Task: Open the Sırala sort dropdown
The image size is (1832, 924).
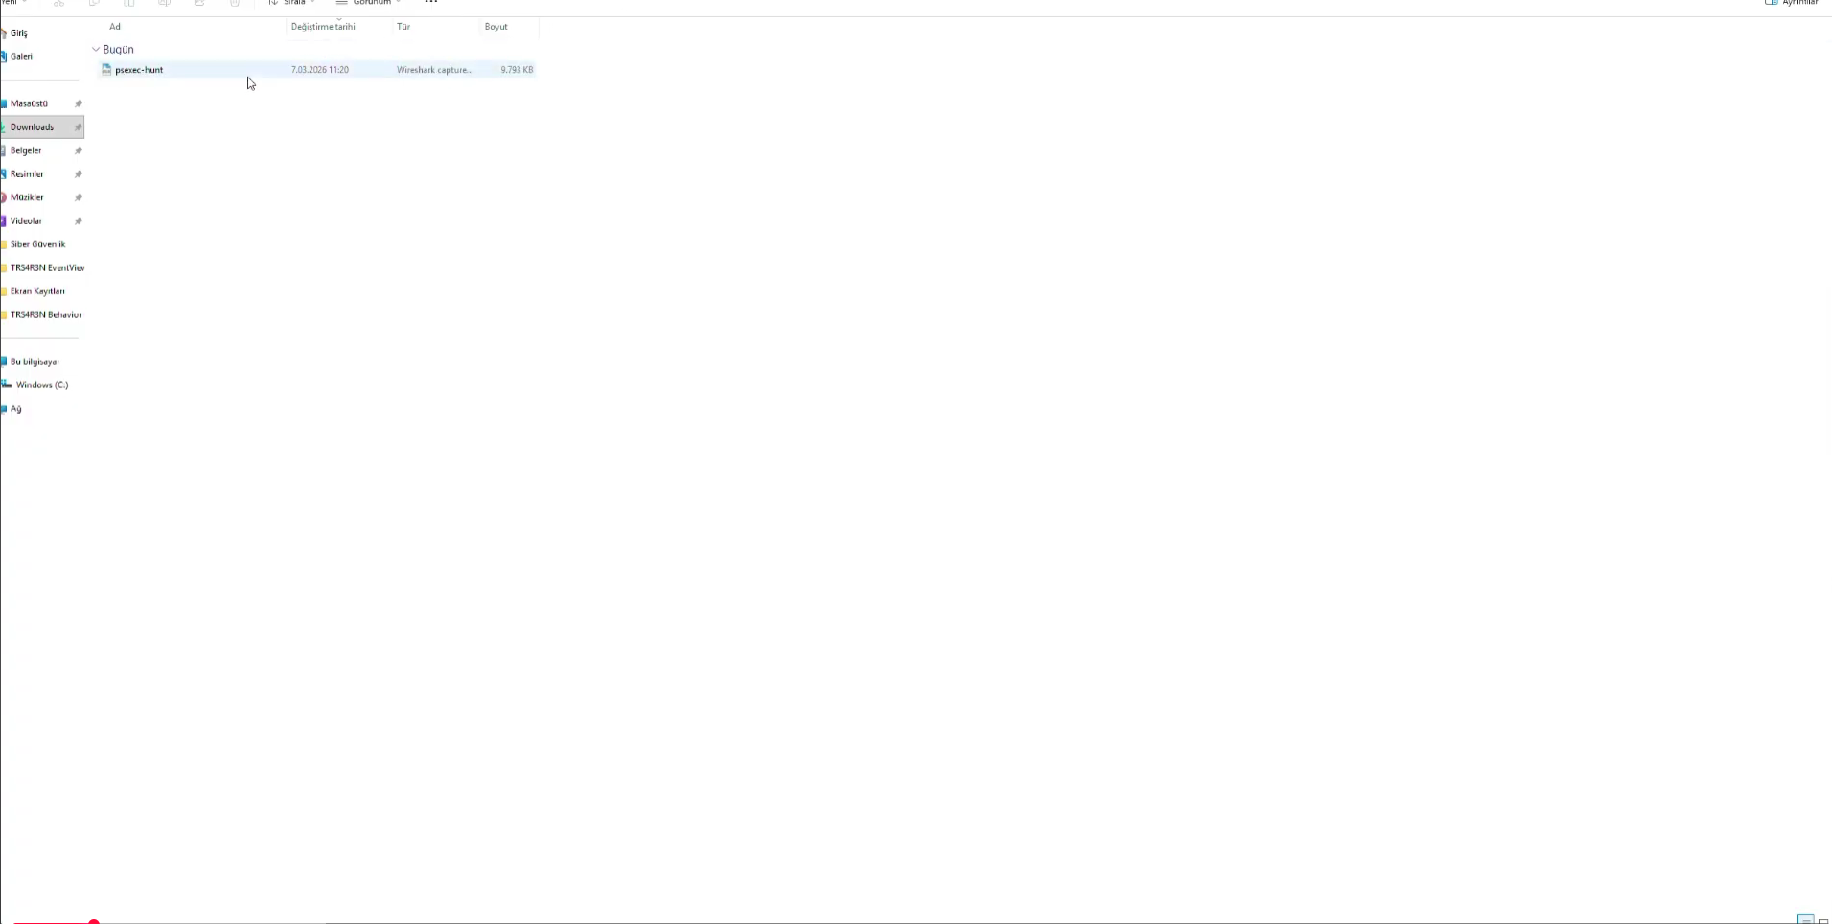Action: [x=292, y=3]
